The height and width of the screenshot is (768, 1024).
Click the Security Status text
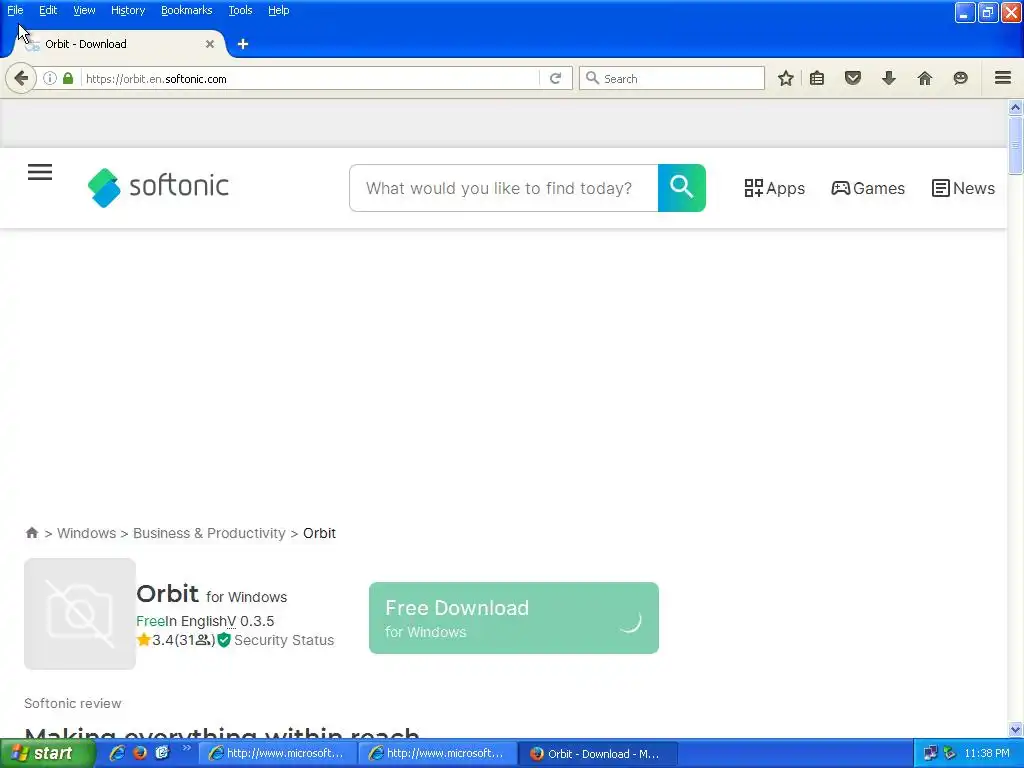point(284,640)
